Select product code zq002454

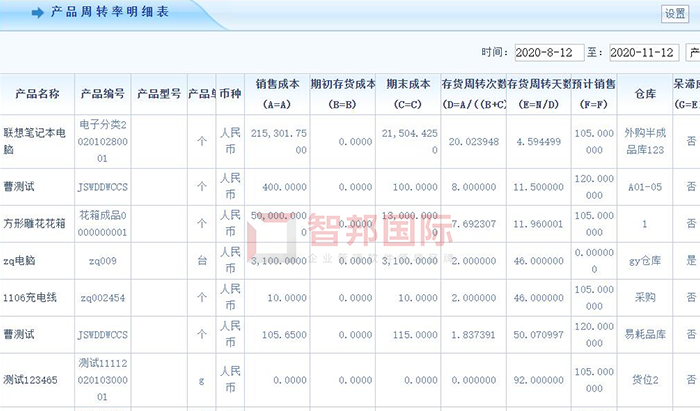pyautogui.click(x=103, y=298)
